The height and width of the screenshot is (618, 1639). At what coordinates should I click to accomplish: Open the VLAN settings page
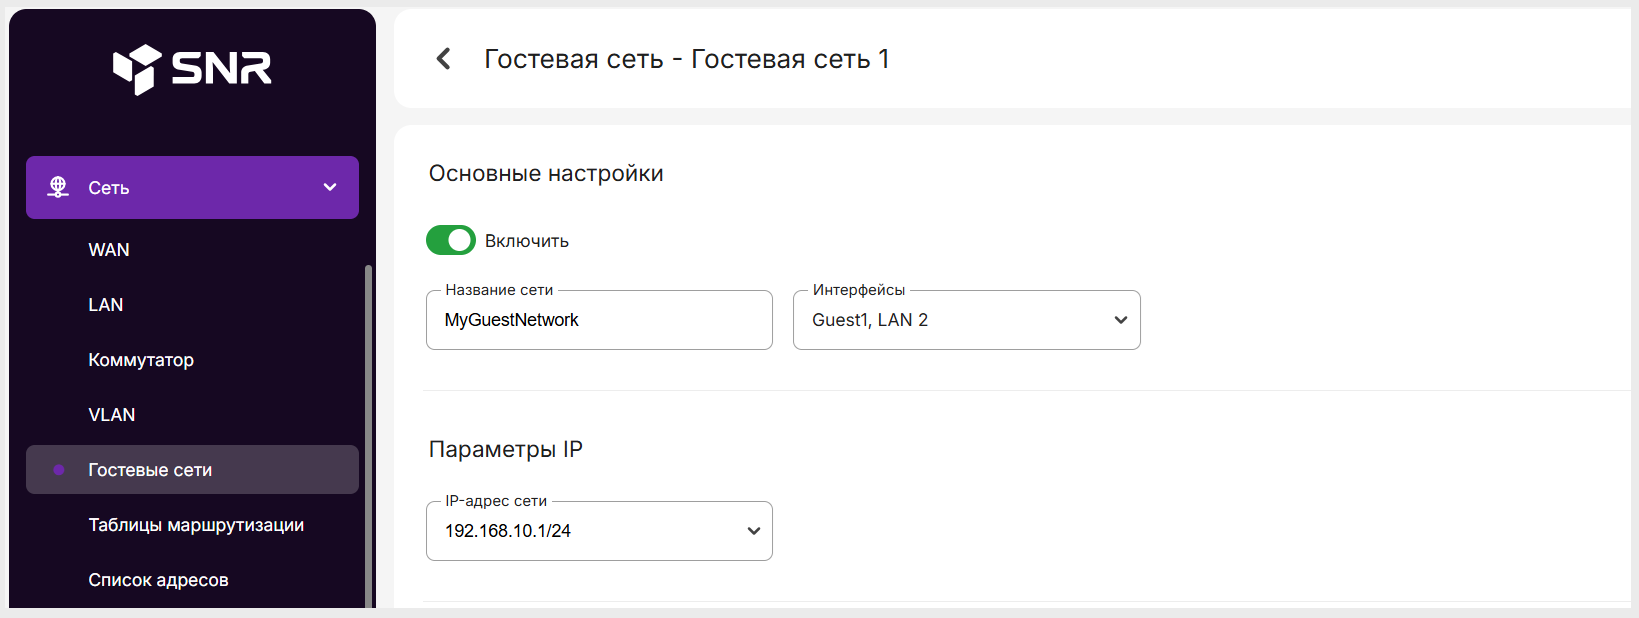click(112, 415)
